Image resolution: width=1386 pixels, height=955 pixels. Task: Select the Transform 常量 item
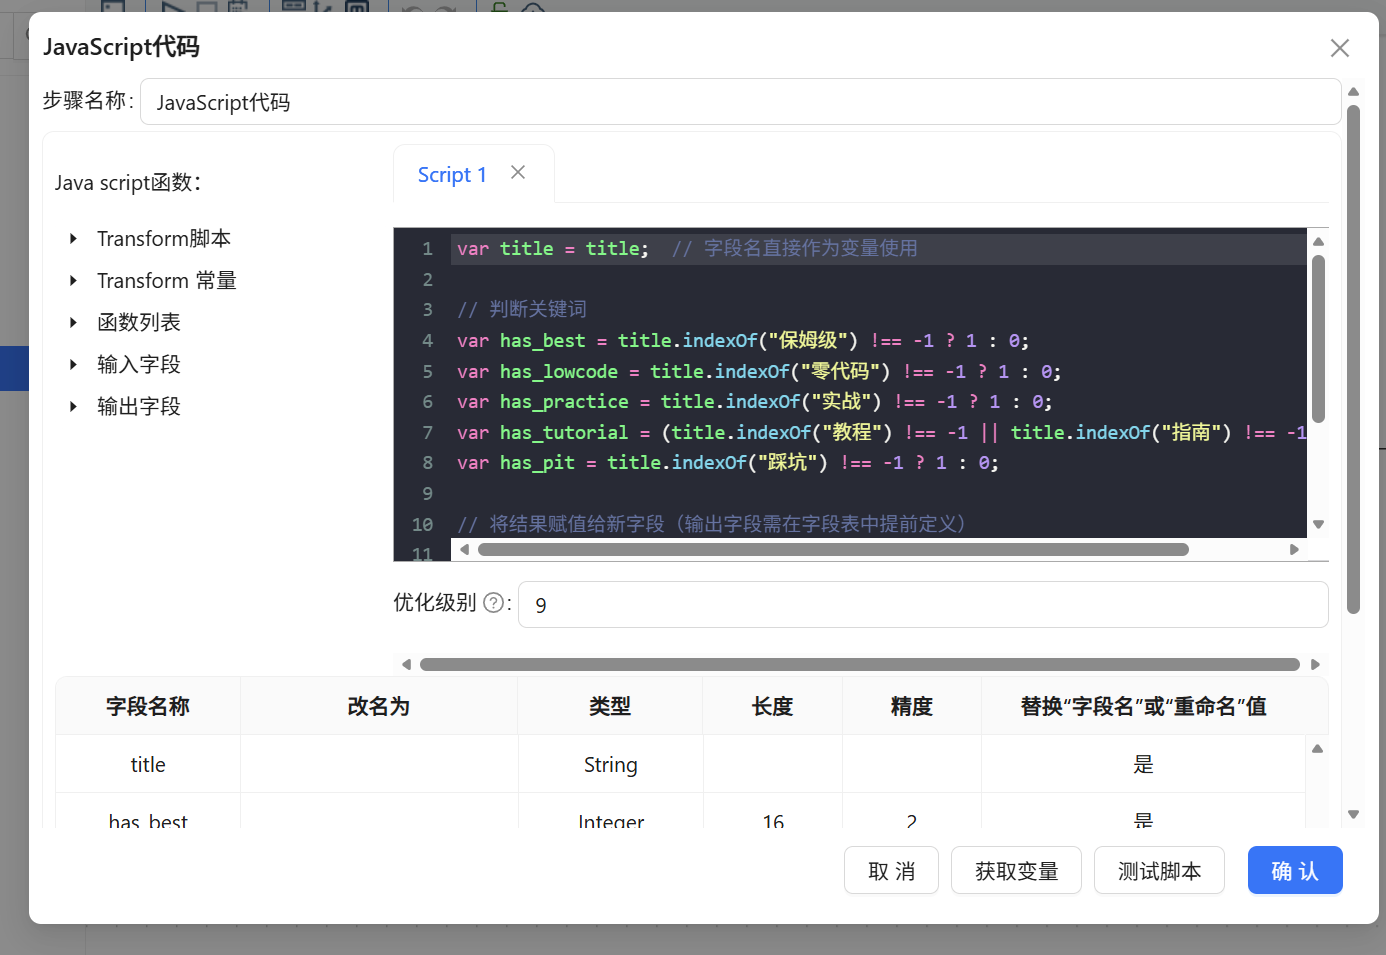167,281
